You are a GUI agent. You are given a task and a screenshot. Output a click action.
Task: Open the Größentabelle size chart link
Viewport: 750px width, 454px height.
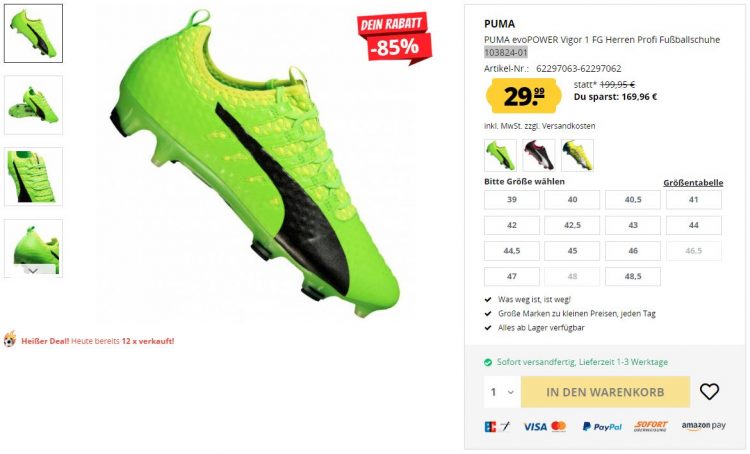click(693, 183)
